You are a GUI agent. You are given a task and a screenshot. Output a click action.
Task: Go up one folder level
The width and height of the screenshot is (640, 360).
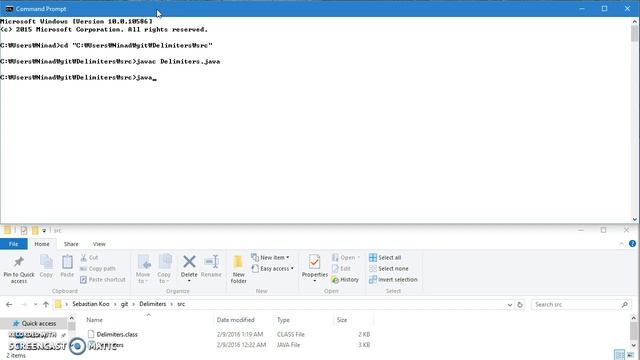point(46,304)
